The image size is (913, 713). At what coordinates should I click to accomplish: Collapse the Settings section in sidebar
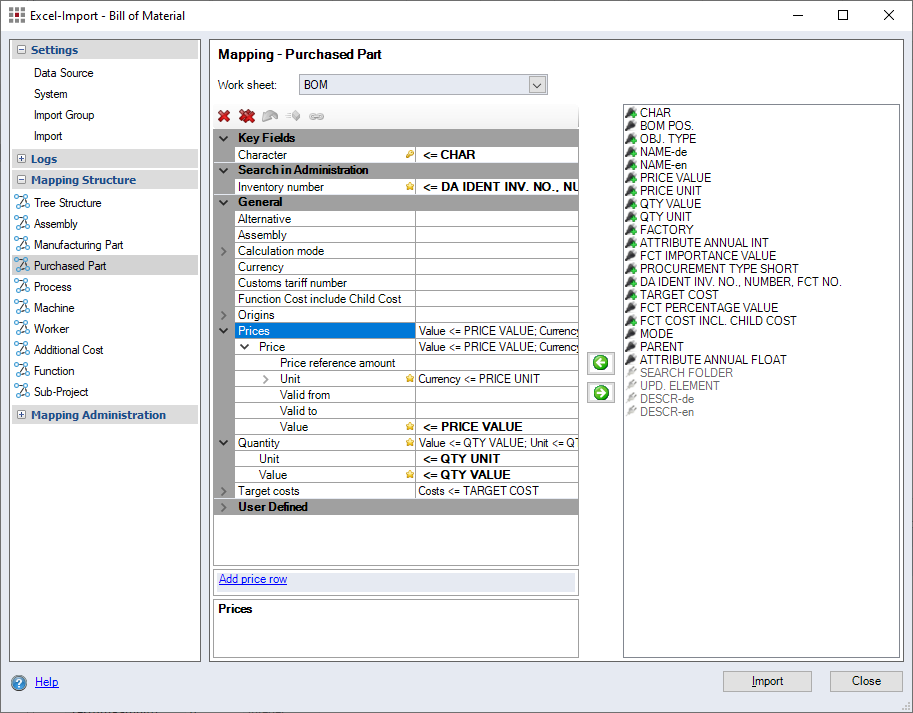(22, 50)
